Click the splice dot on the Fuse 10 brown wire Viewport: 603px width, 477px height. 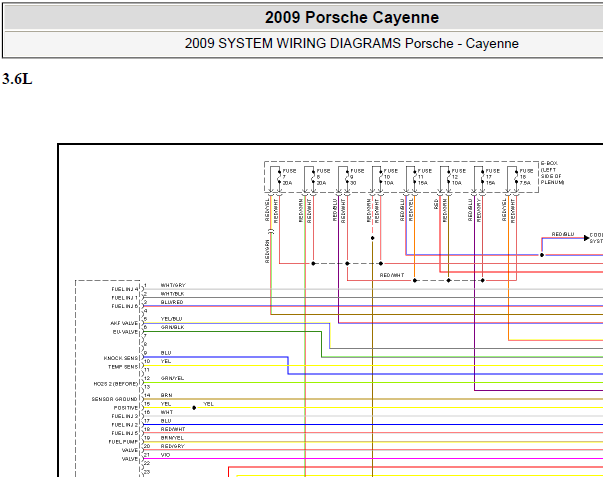[x=372, y=238]
